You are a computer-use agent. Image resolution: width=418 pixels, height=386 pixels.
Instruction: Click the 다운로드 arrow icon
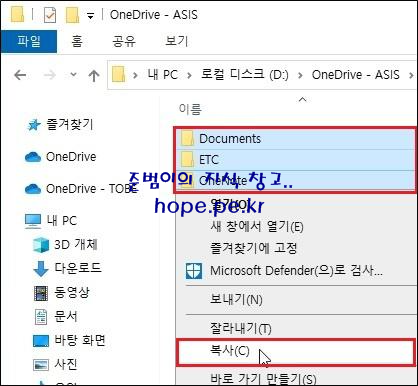coord(41,269)
